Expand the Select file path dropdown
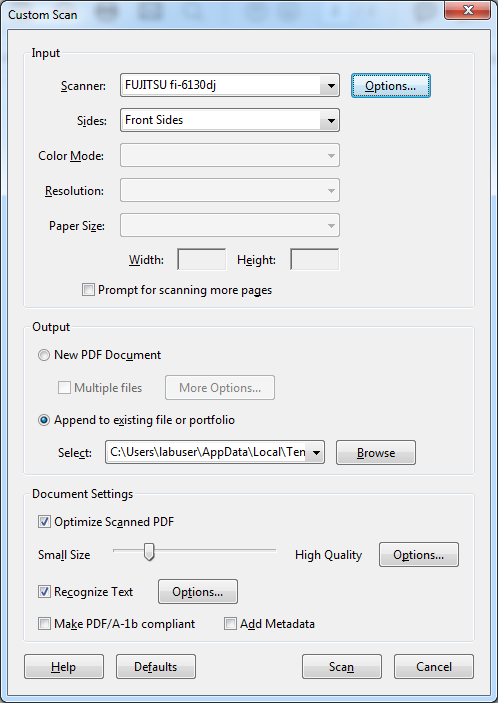Viewport: 498px width, 703px height. click(316, 452)
